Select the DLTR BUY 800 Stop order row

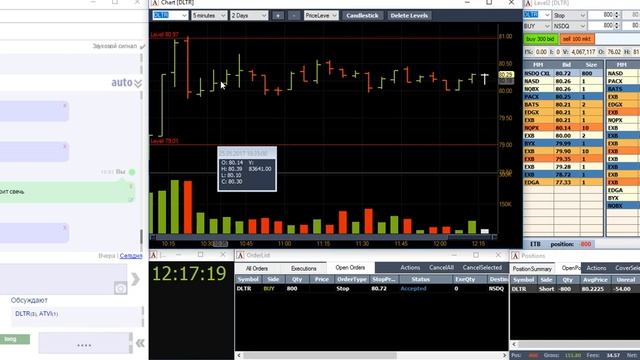tap(372, 289)
